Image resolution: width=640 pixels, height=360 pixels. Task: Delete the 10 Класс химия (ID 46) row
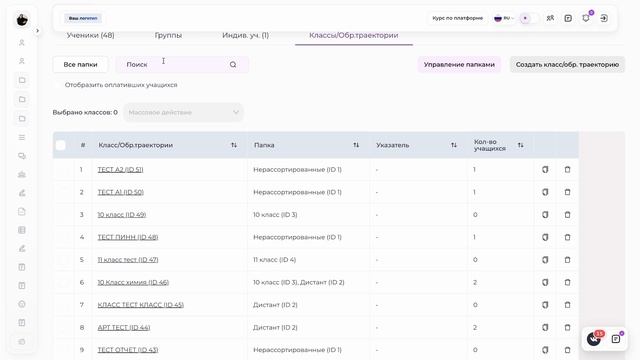(x=567, y=282)
